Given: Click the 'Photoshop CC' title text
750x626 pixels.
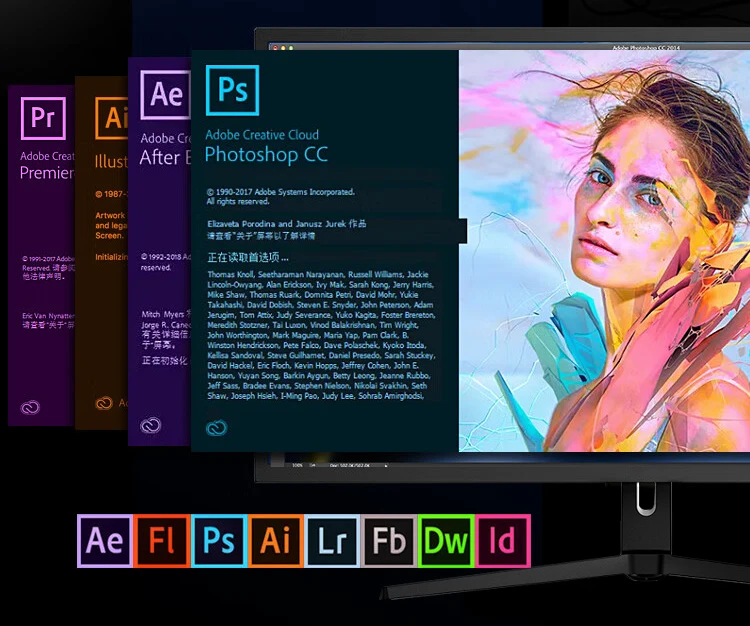Looking at the screenshot, I should point(266,155).
